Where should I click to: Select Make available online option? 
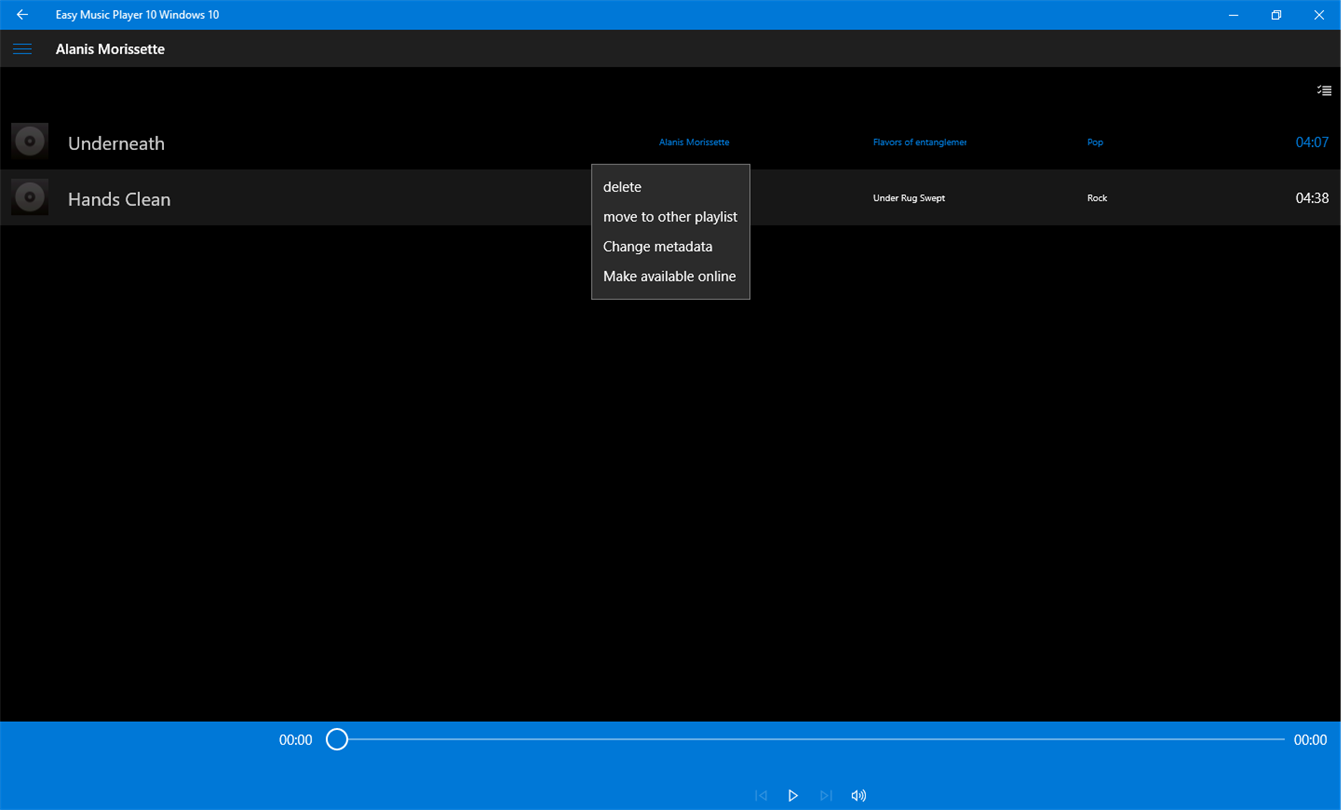pos(671,276)
